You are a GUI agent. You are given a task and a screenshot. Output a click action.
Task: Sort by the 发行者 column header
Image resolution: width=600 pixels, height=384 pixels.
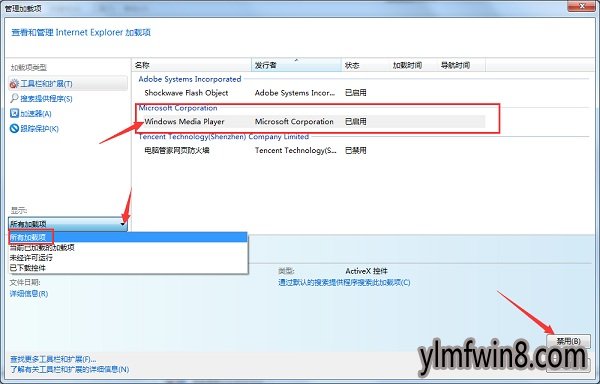pos(296,65)
